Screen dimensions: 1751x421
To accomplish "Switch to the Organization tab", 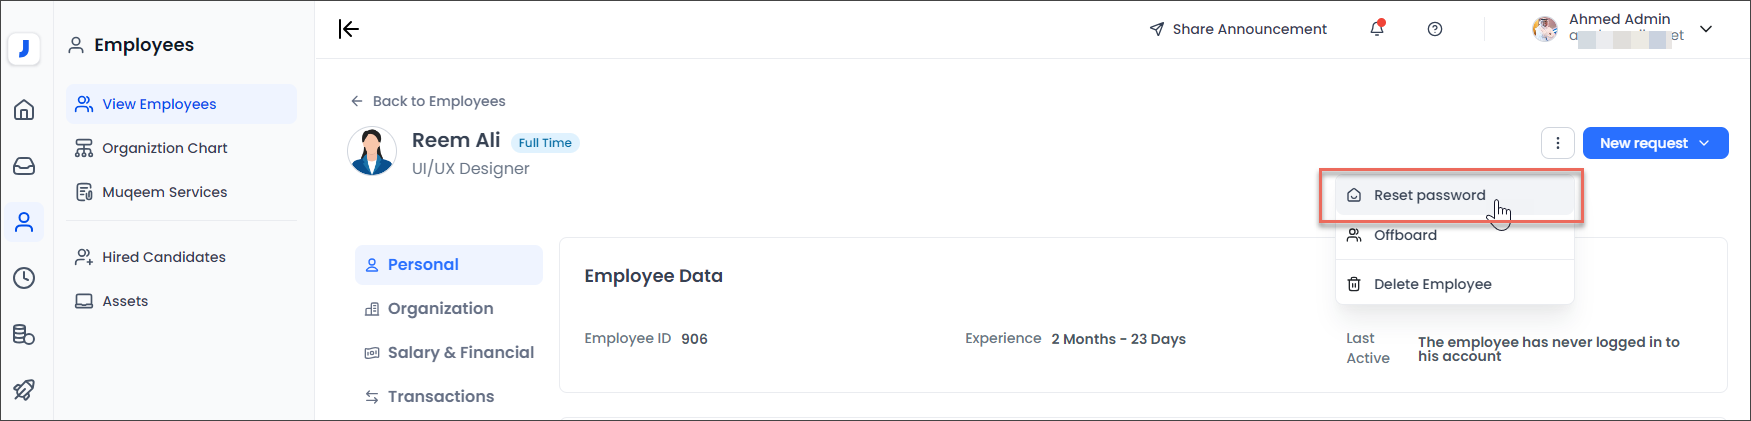I will [x=440, y=308].
